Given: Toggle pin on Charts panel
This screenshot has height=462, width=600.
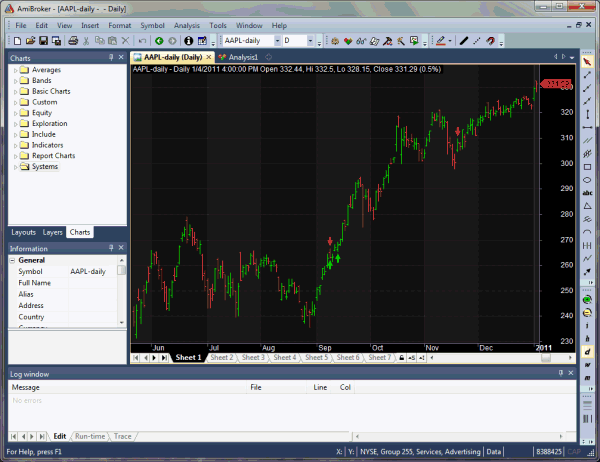Looking at the screenshot, I should tap(111, 57).
